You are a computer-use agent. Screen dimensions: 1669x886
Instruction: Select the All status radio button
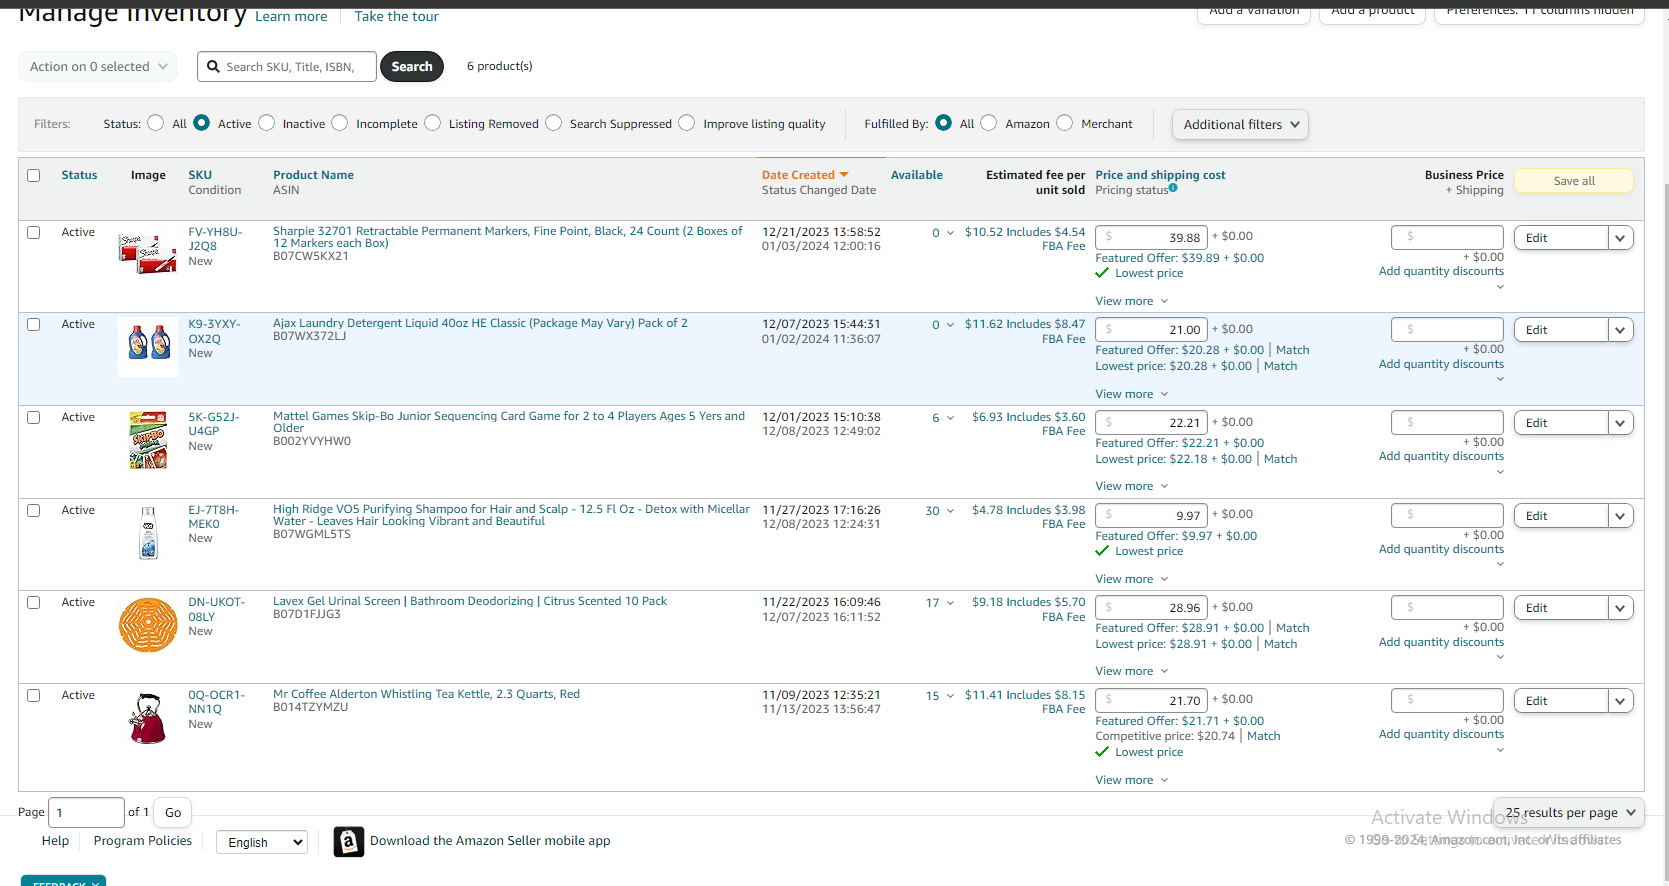[x=156, y=123]
